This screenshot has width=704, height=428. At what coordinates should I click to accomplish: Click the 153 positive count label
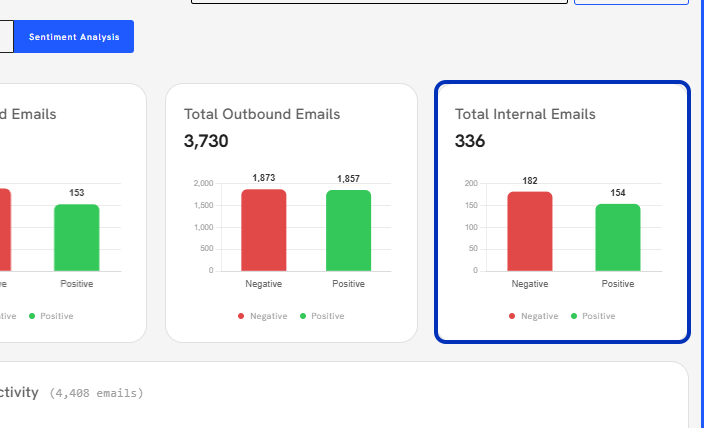[77, 193]
